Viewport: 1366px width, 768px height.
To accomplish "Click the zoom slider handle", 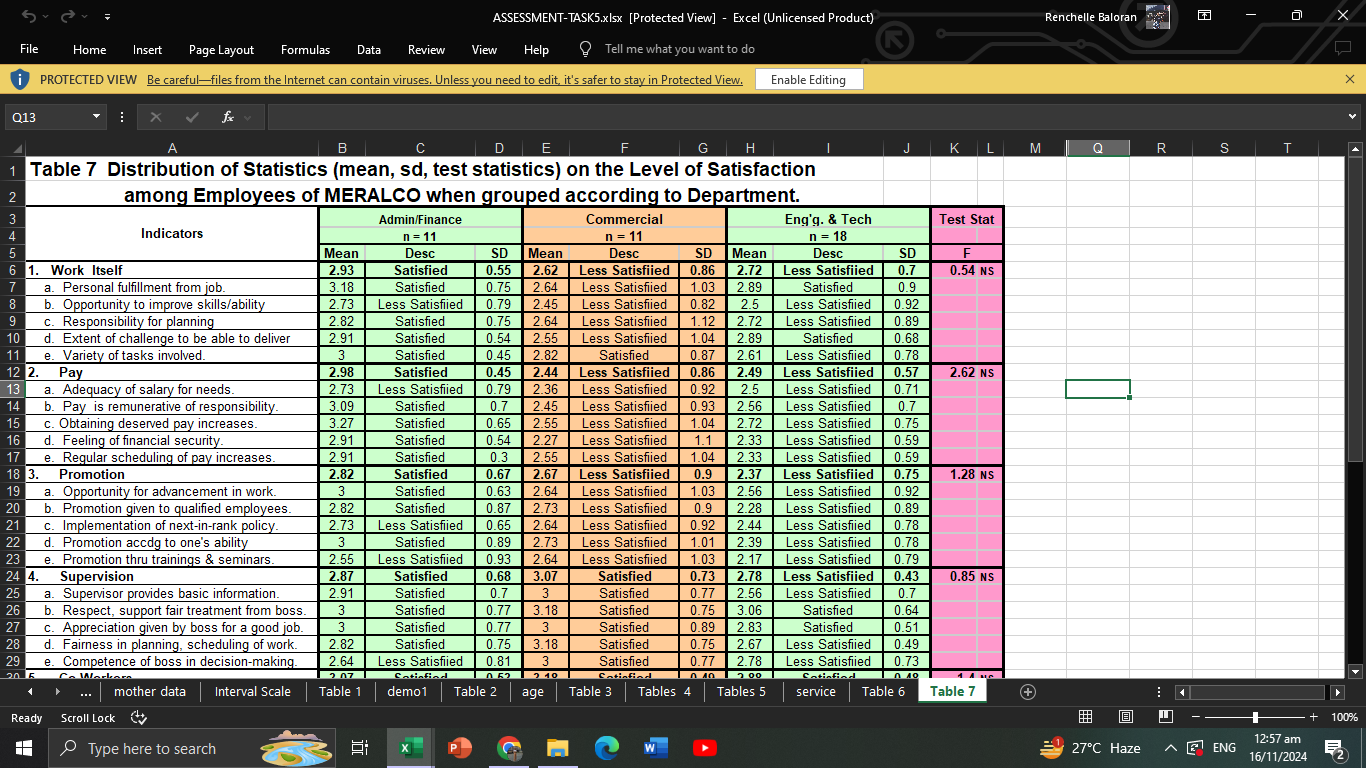I will [x=1255, y=717].
